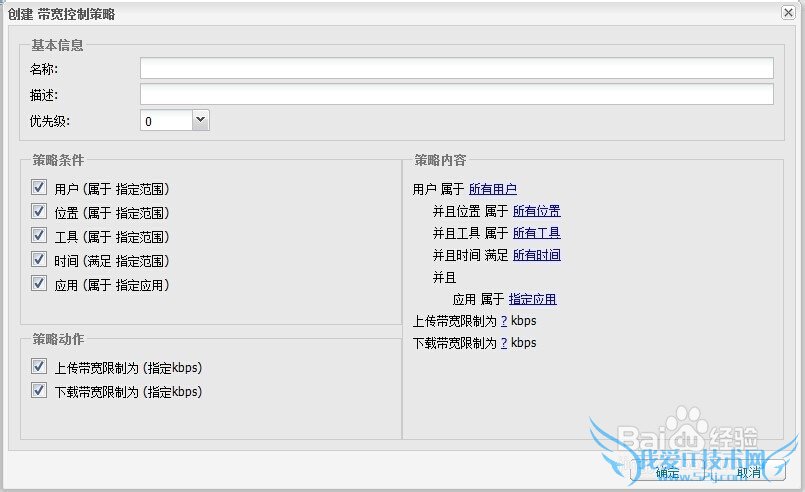Set upload limit via ? link
Viewport: 805px width, 492px height.
(x=504, y=321)
